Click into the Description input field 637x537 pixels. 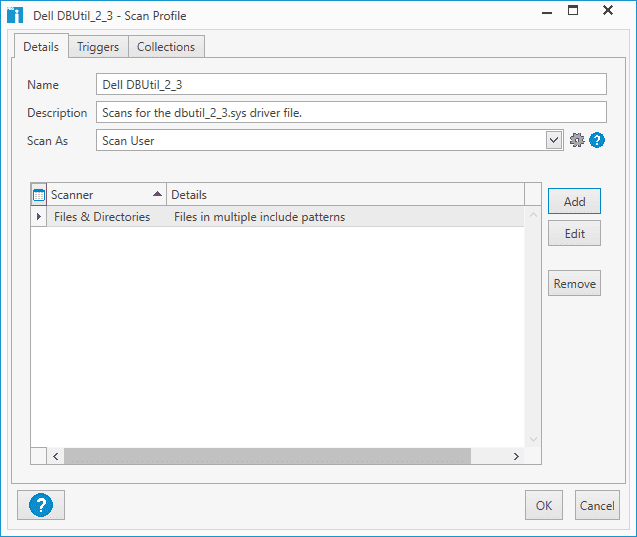(351, 112)
